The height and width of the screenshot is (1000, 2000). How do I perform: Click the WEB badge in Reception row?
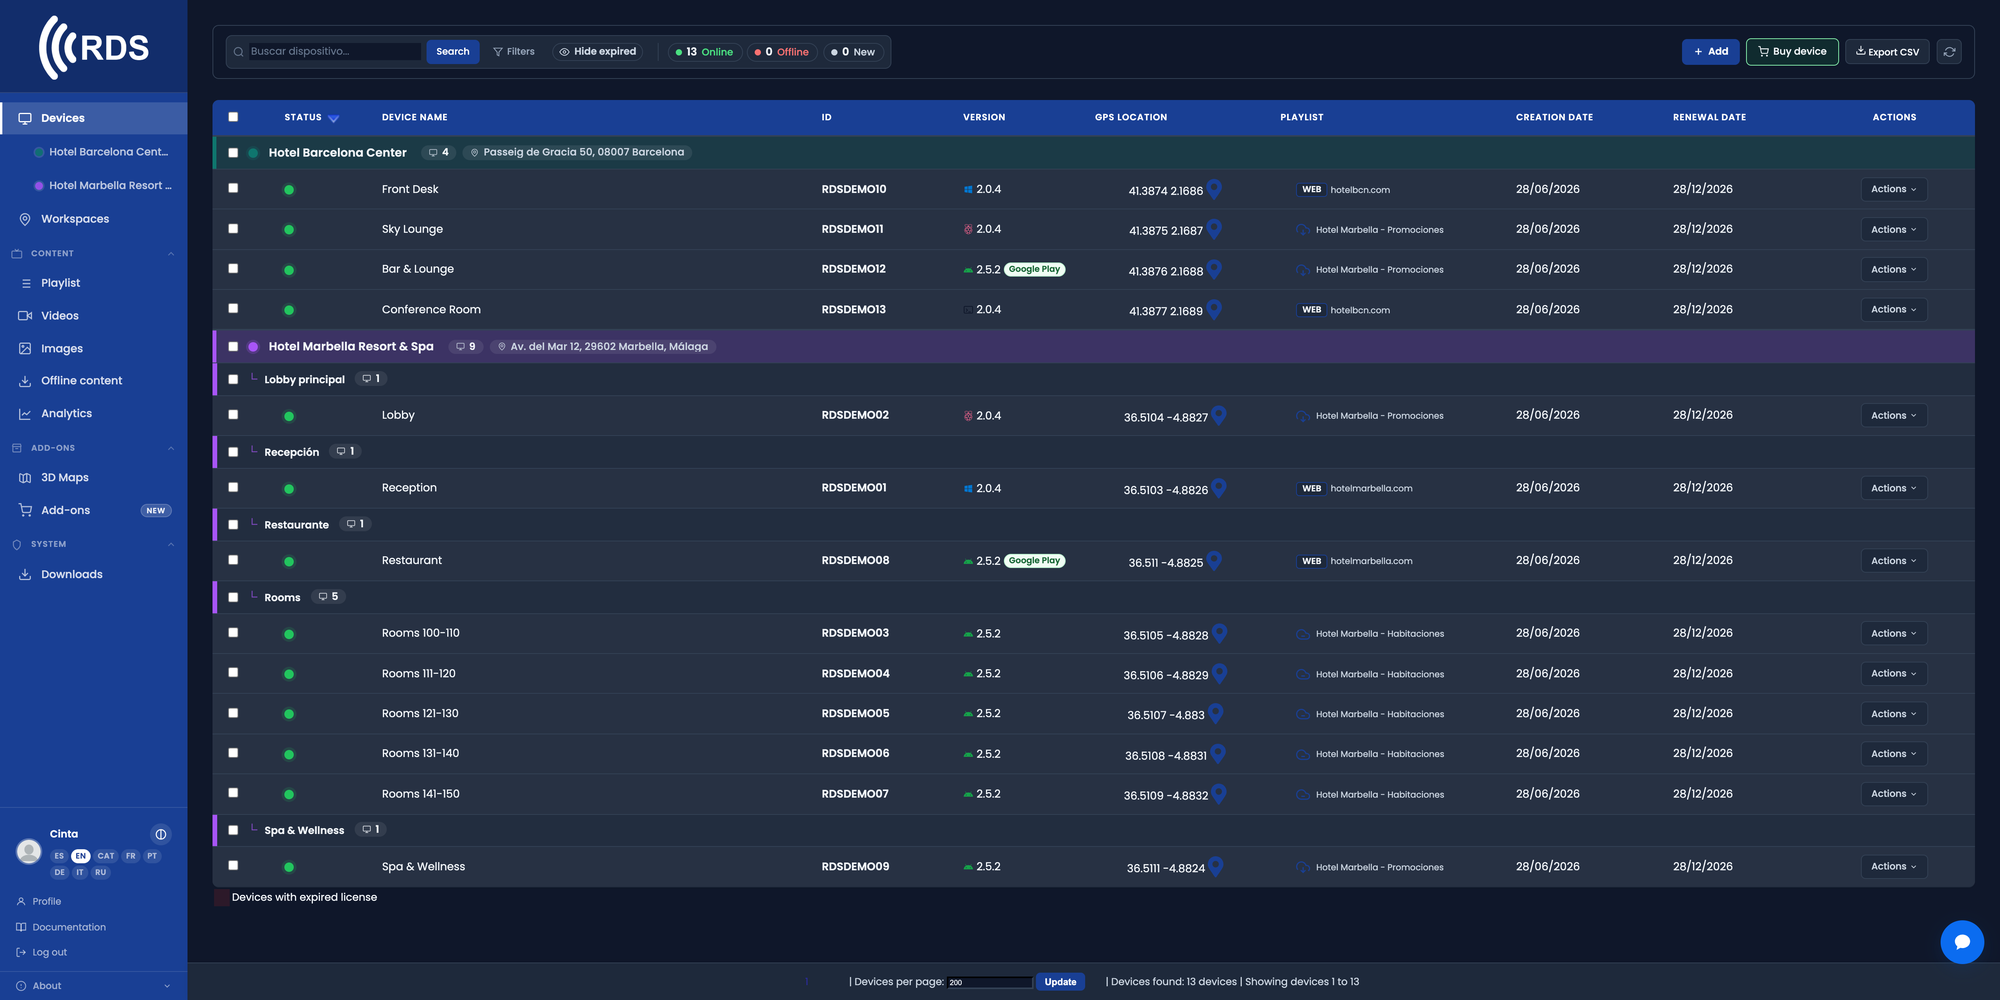point(1311,489)
